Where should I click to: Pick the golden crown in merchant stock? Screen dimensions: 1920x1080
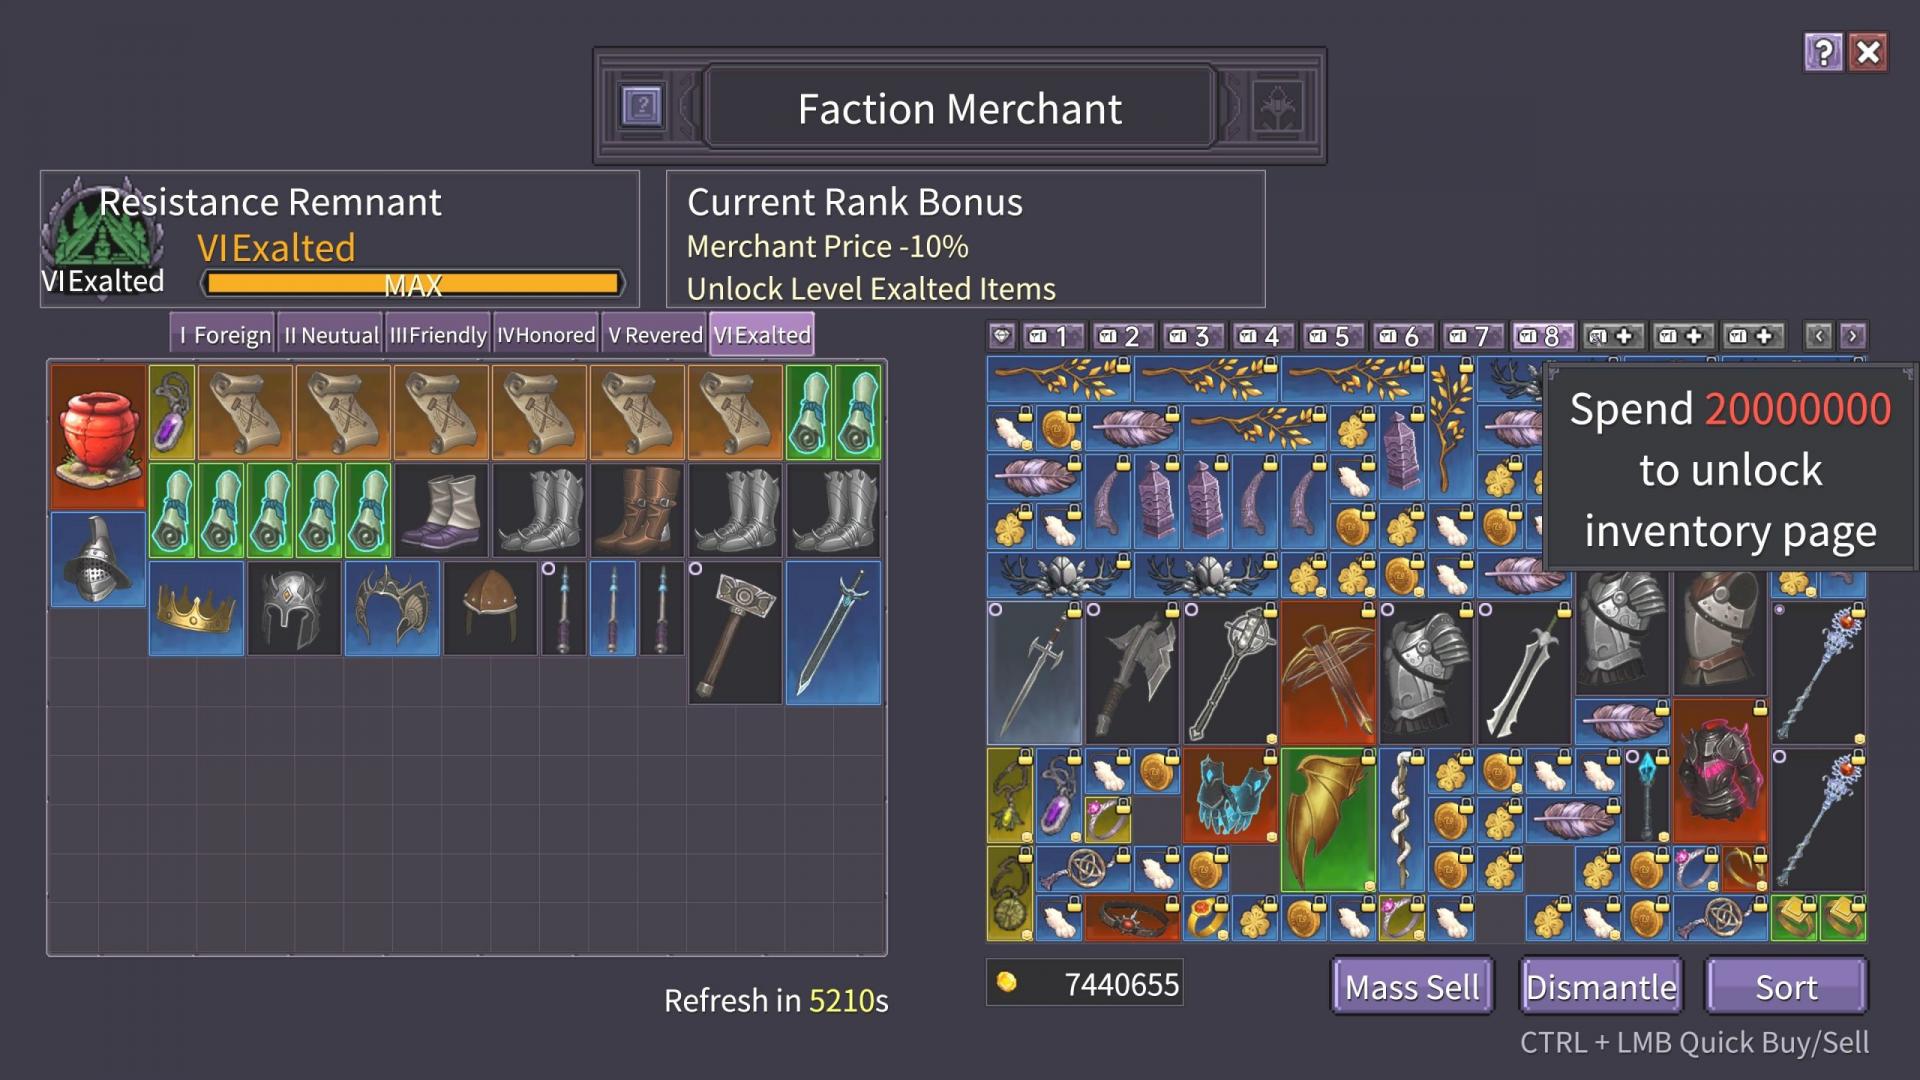click(x=196, y=608)
